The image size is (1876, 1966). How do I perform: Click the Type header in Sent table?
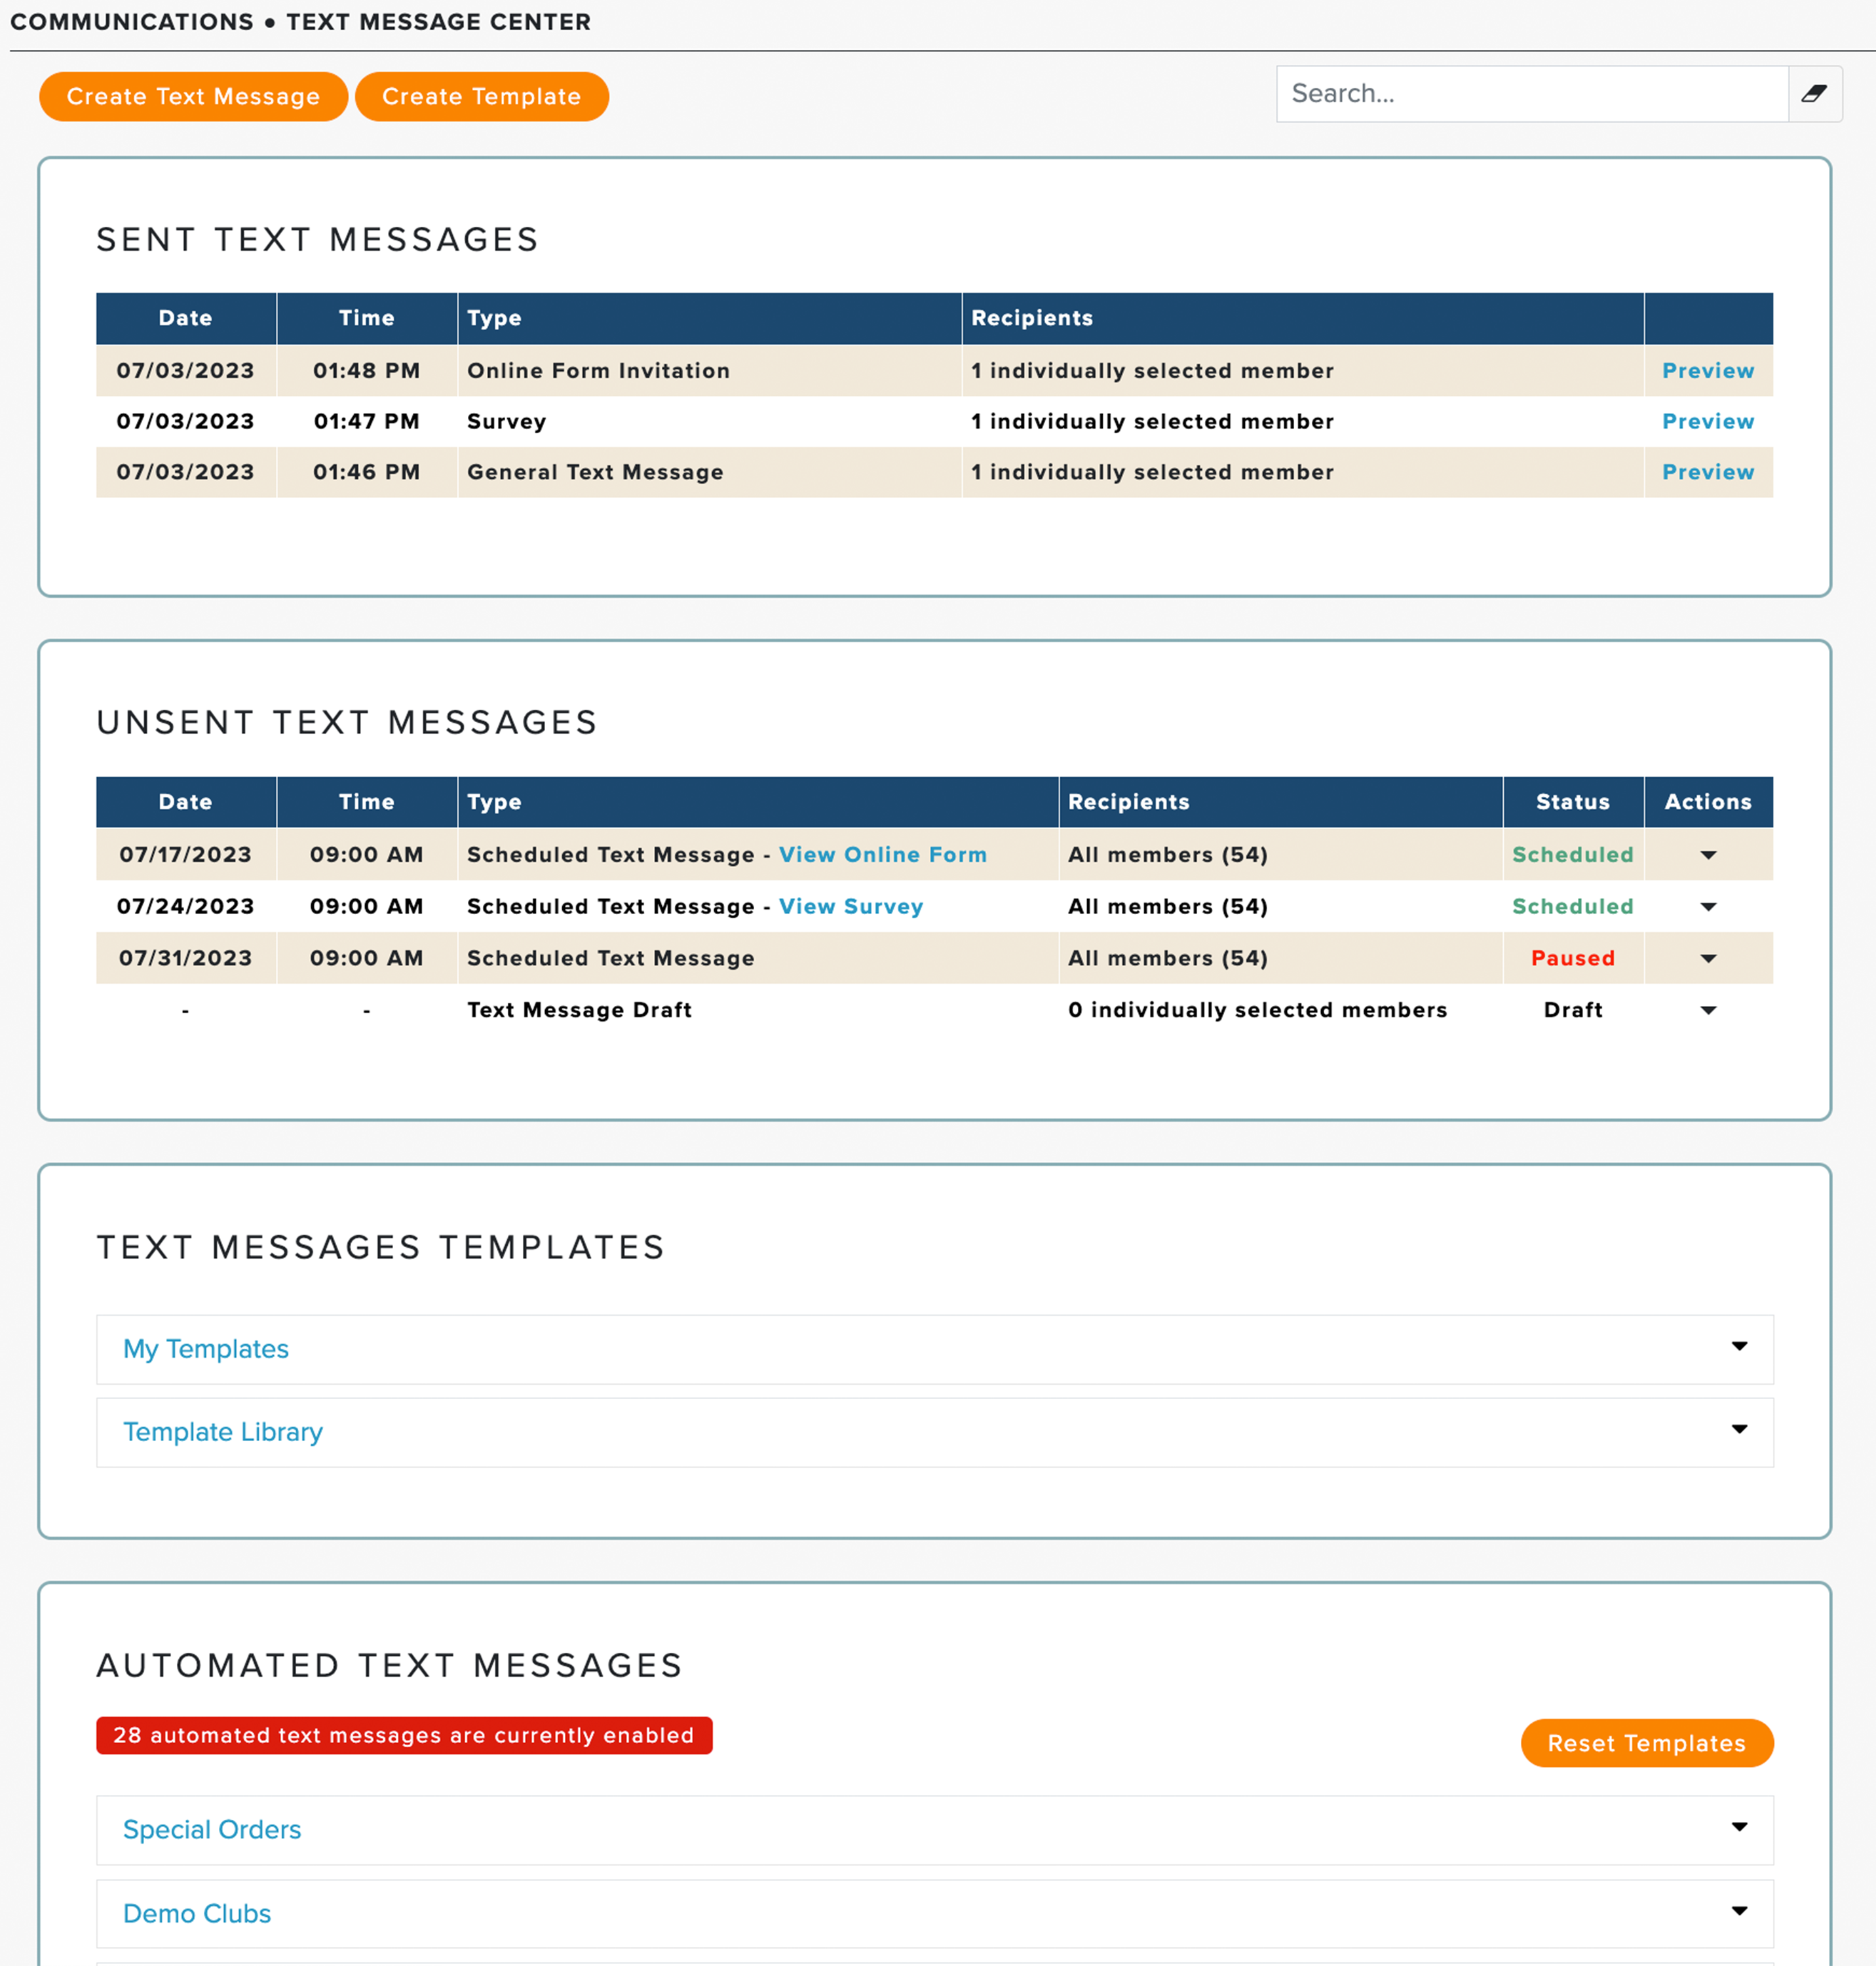[709, 318]
